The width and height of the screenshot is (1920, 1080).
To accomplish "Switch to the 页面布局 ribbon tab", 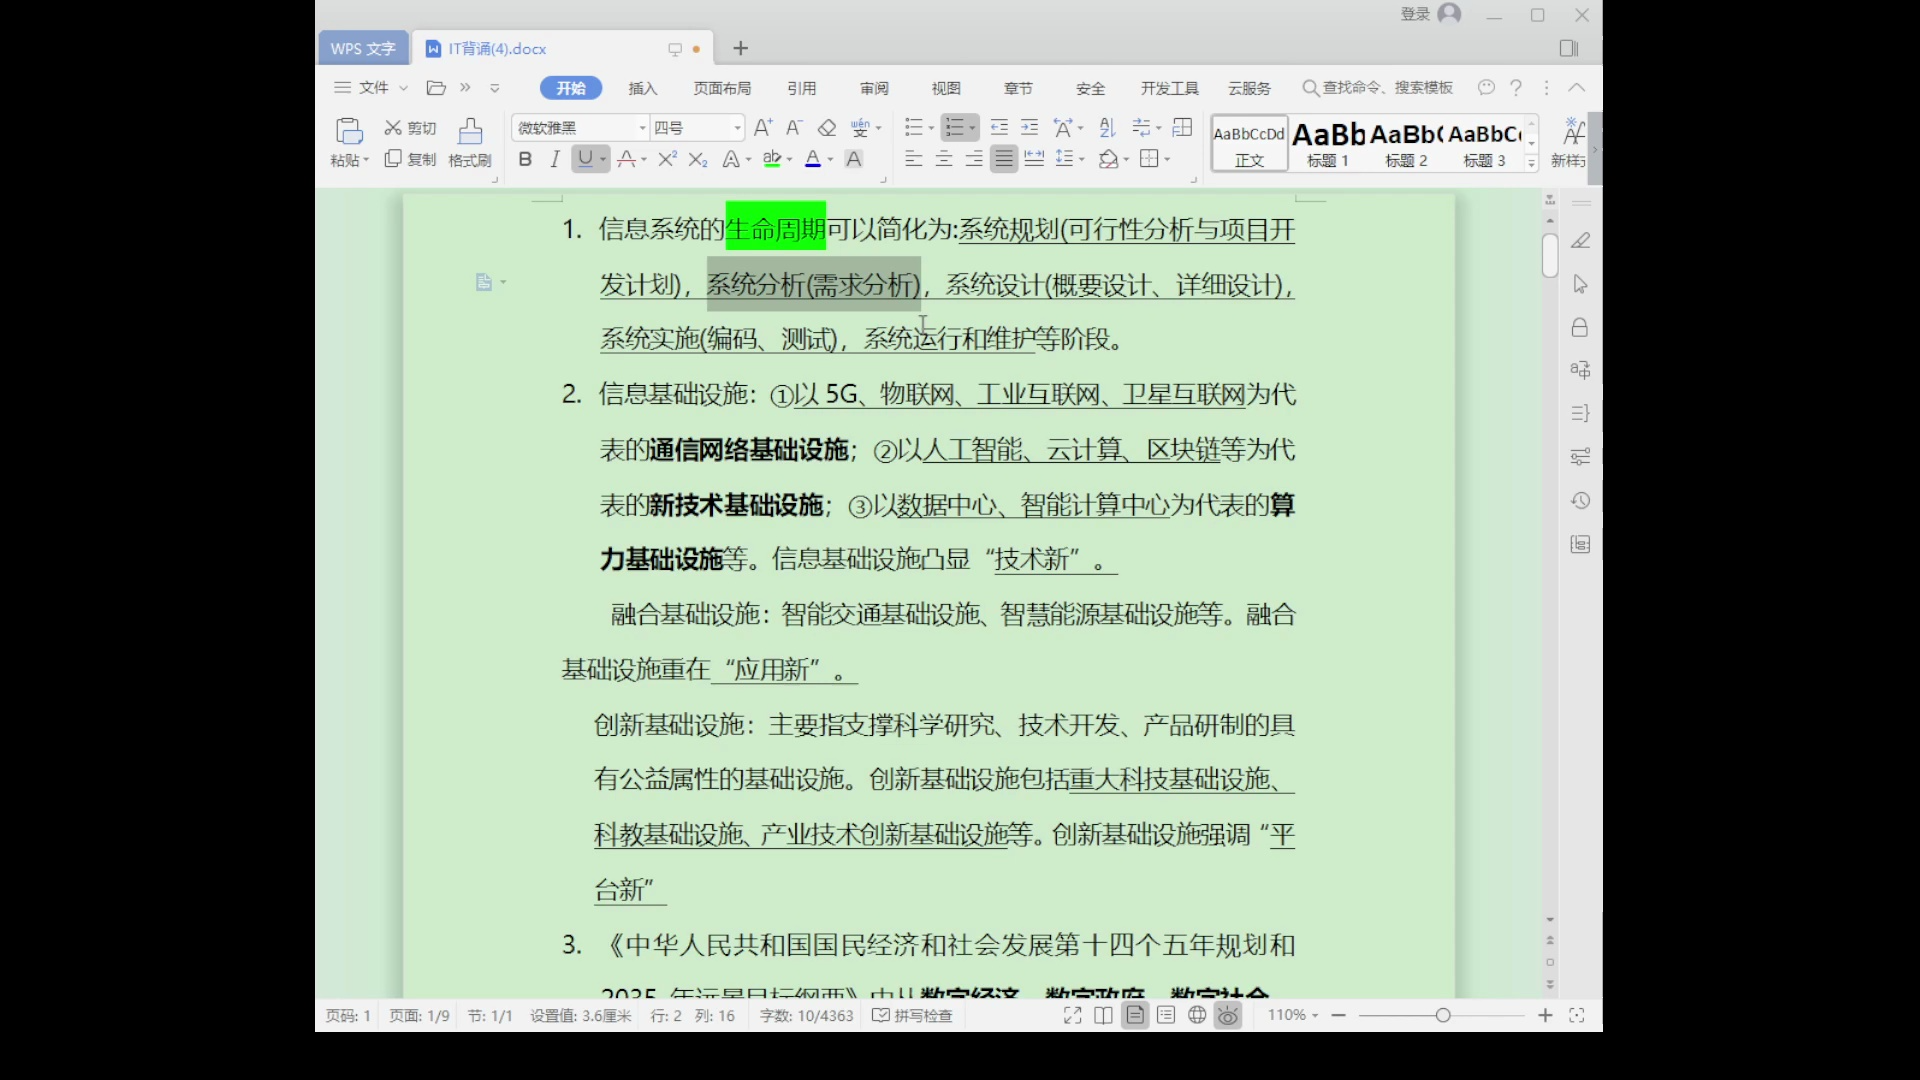I will [x=722, y=88].
